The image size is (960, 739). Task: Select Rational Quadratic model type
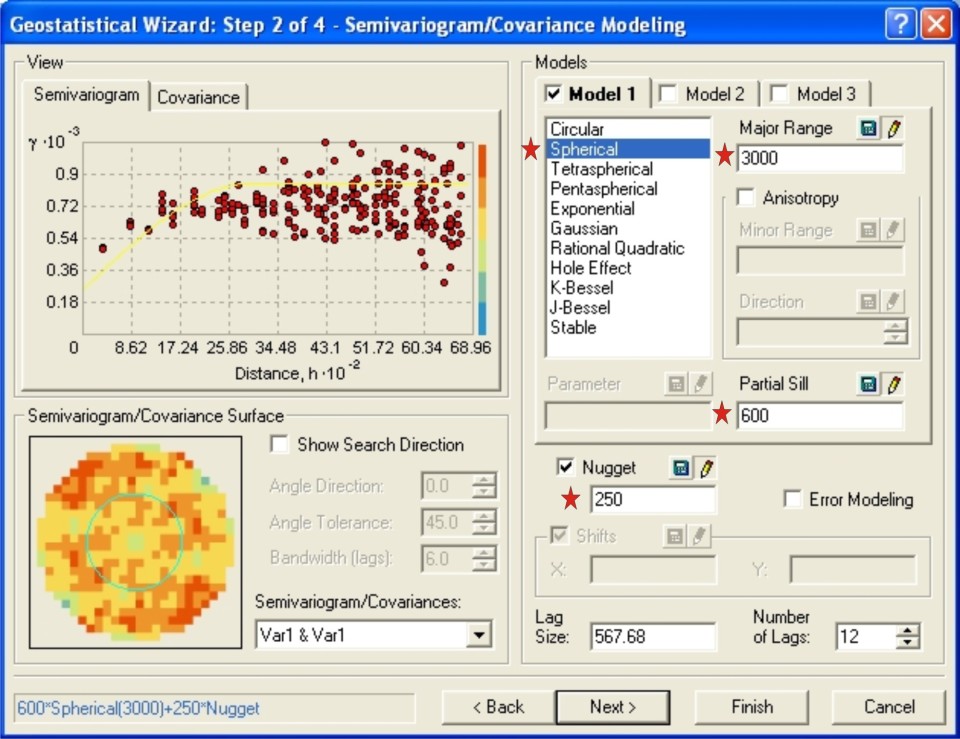628,248
